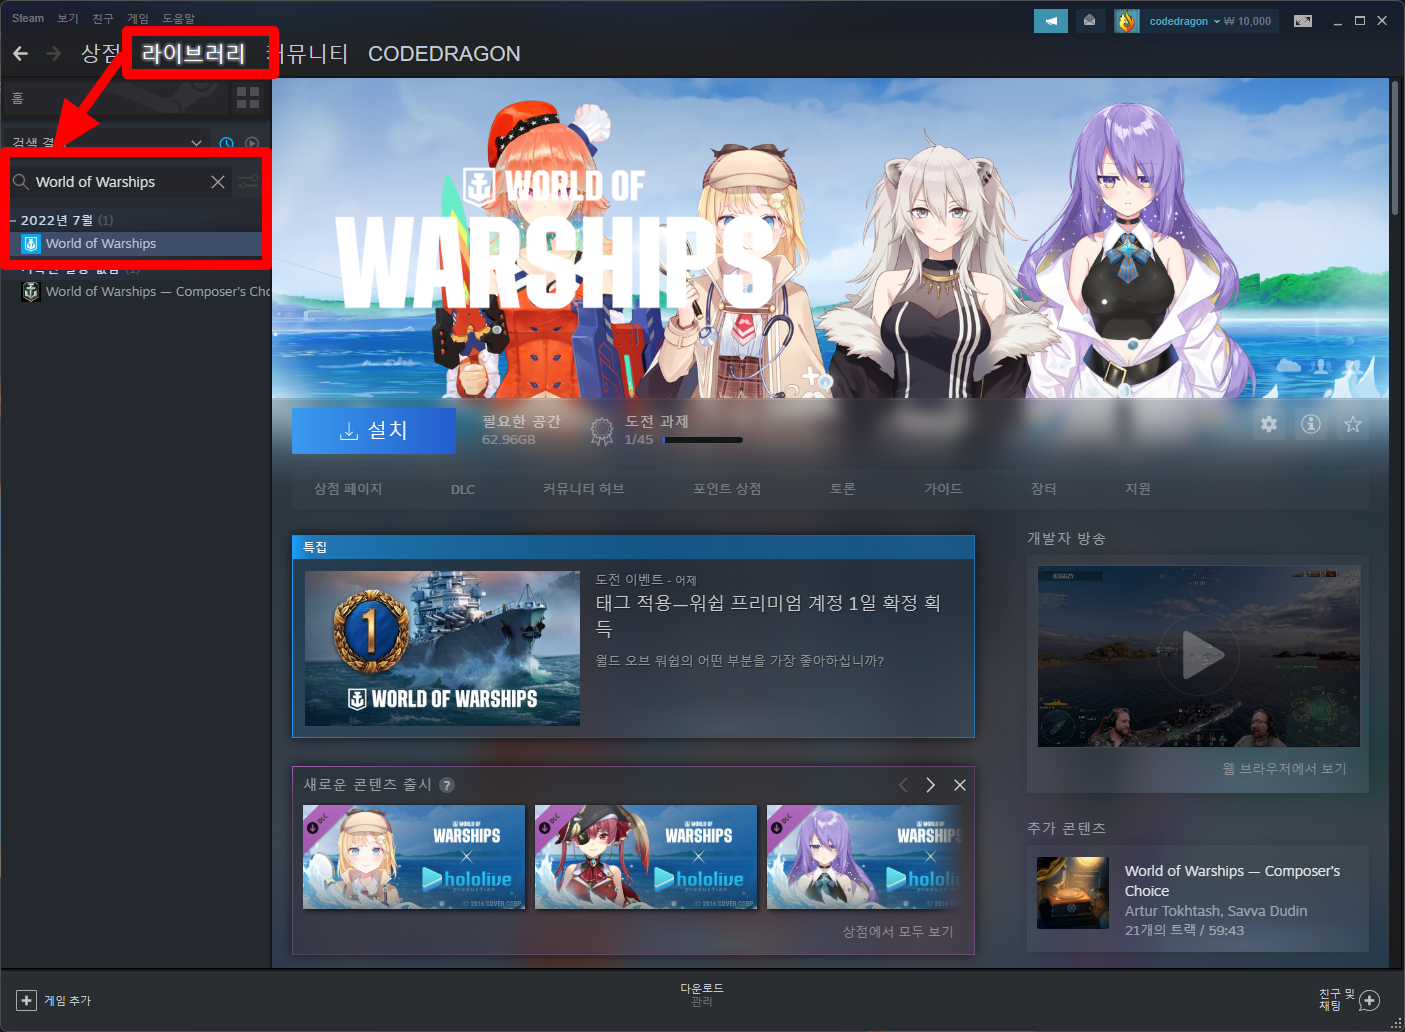Open the 장터 market link
The width and height of the screenshot is (1405, 1032).
click(1044, 489)
